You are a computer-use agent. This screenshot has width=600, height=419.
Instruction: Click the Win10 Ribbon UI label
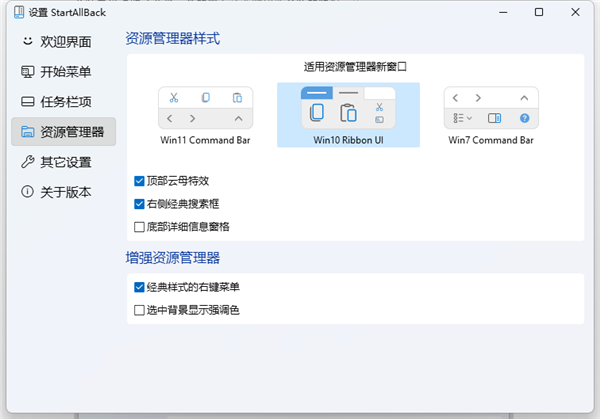pyautogui.click(x=348, y=140)
